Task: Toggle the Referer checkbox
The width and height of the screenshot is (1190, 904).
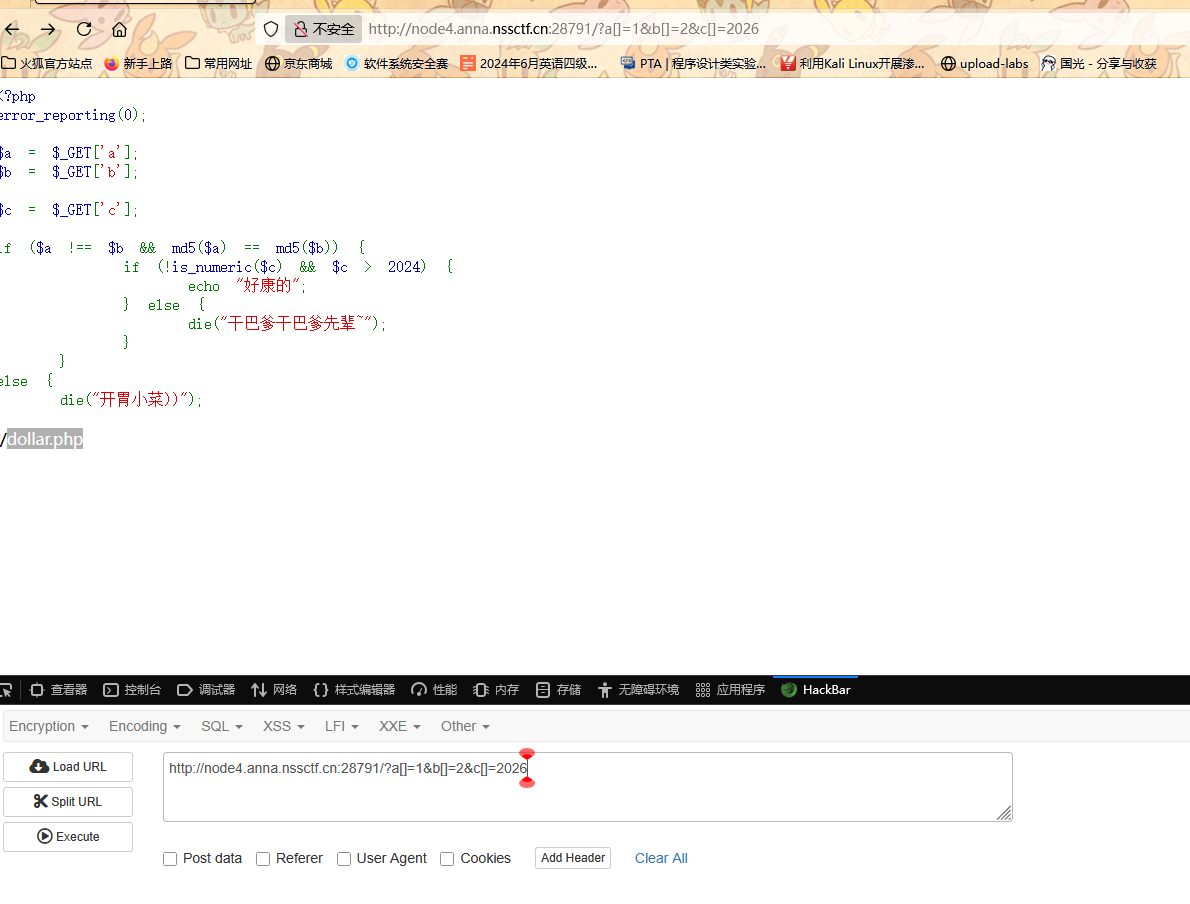Action: (263, 859)
